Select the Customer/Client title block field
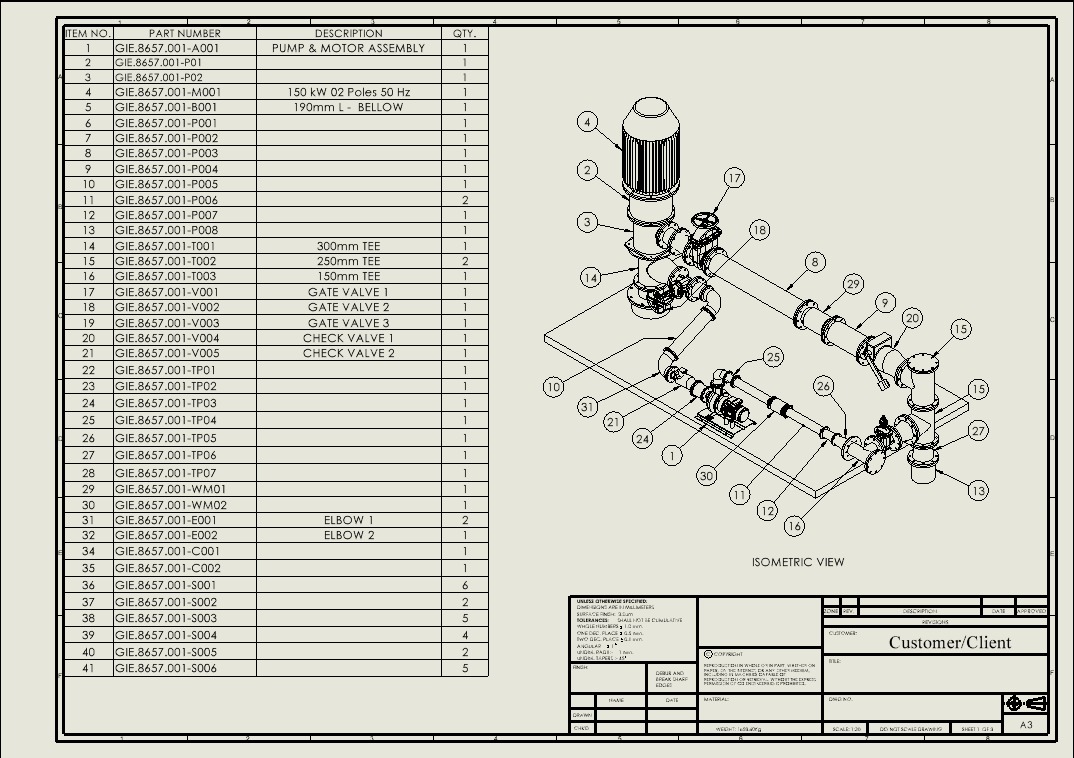1074x758 pixels. click(x=949, y=642)
